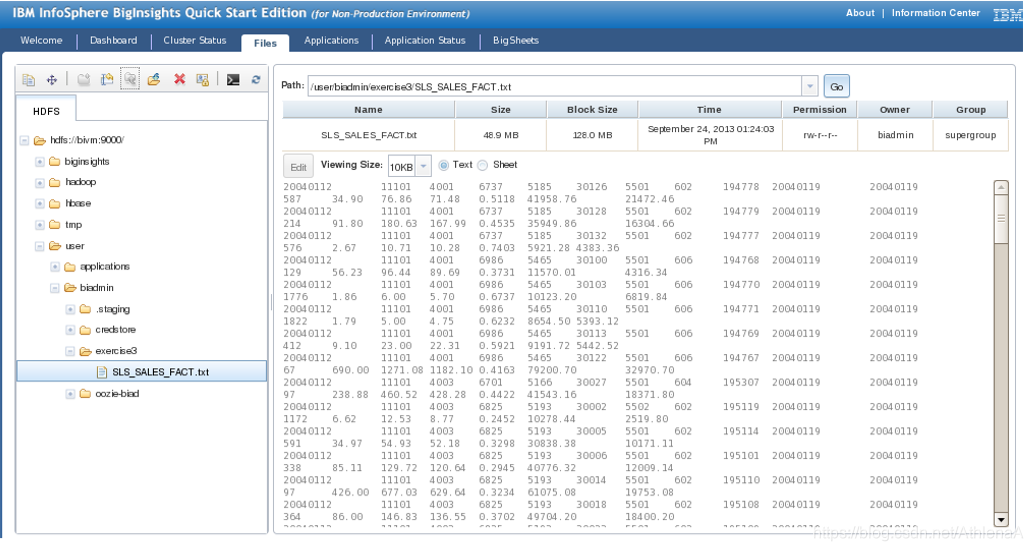The height and width of the screenshot is (551, 1033).
Task: Click the blue Refresh arrows icon
Action: tap(256, 80)
